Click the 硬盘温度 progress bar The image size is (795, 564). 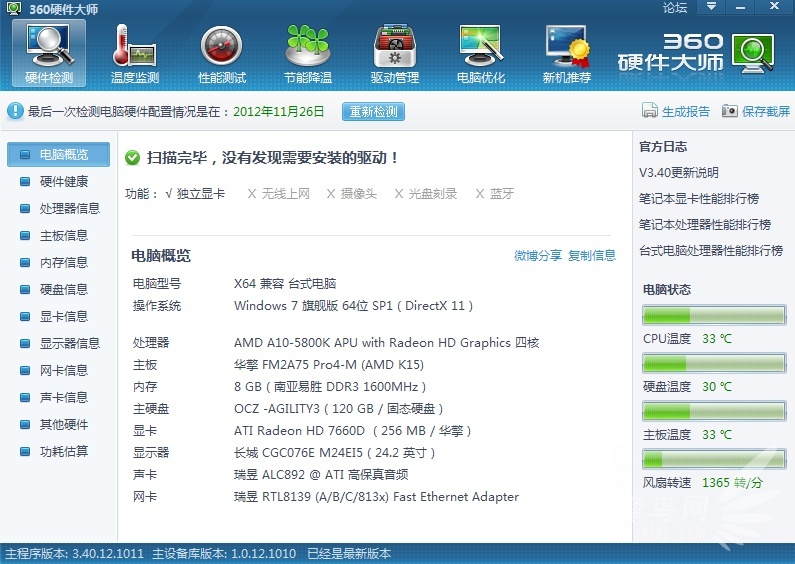(x=714, y=363)
